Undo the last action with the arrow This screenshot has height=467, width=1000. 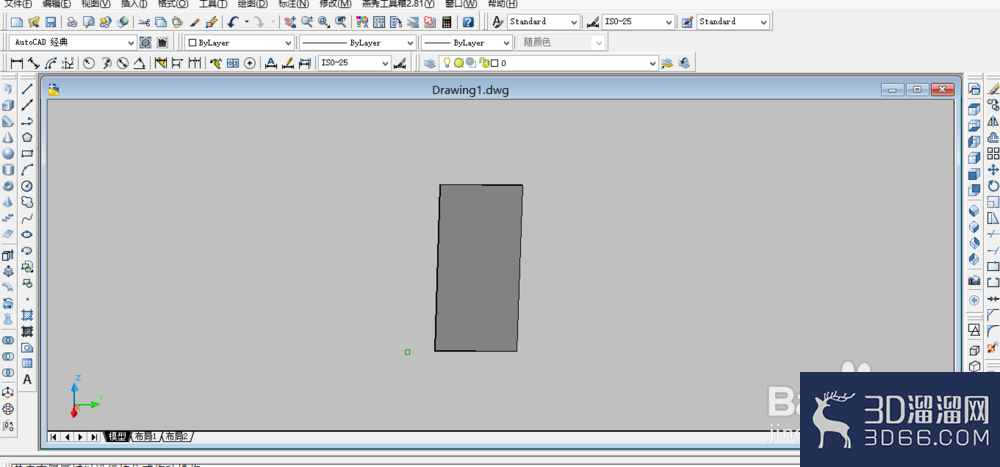[x=233, y=22]
